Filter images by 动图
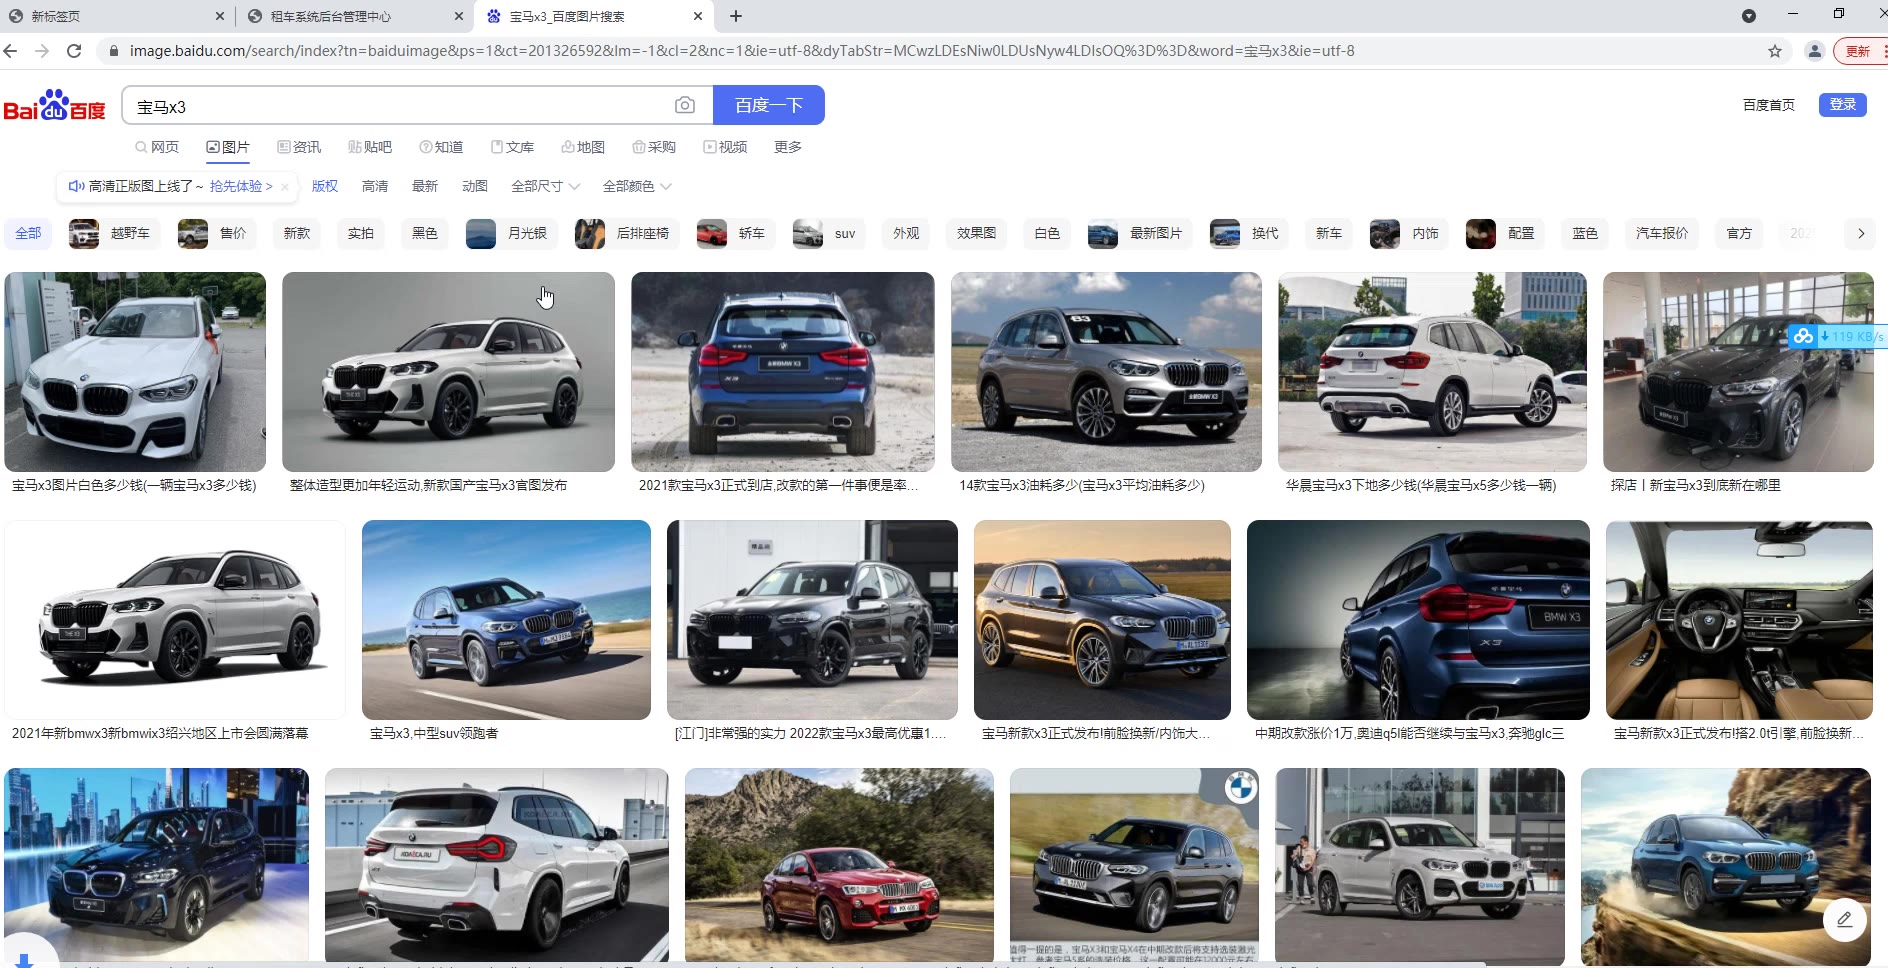 475,186
